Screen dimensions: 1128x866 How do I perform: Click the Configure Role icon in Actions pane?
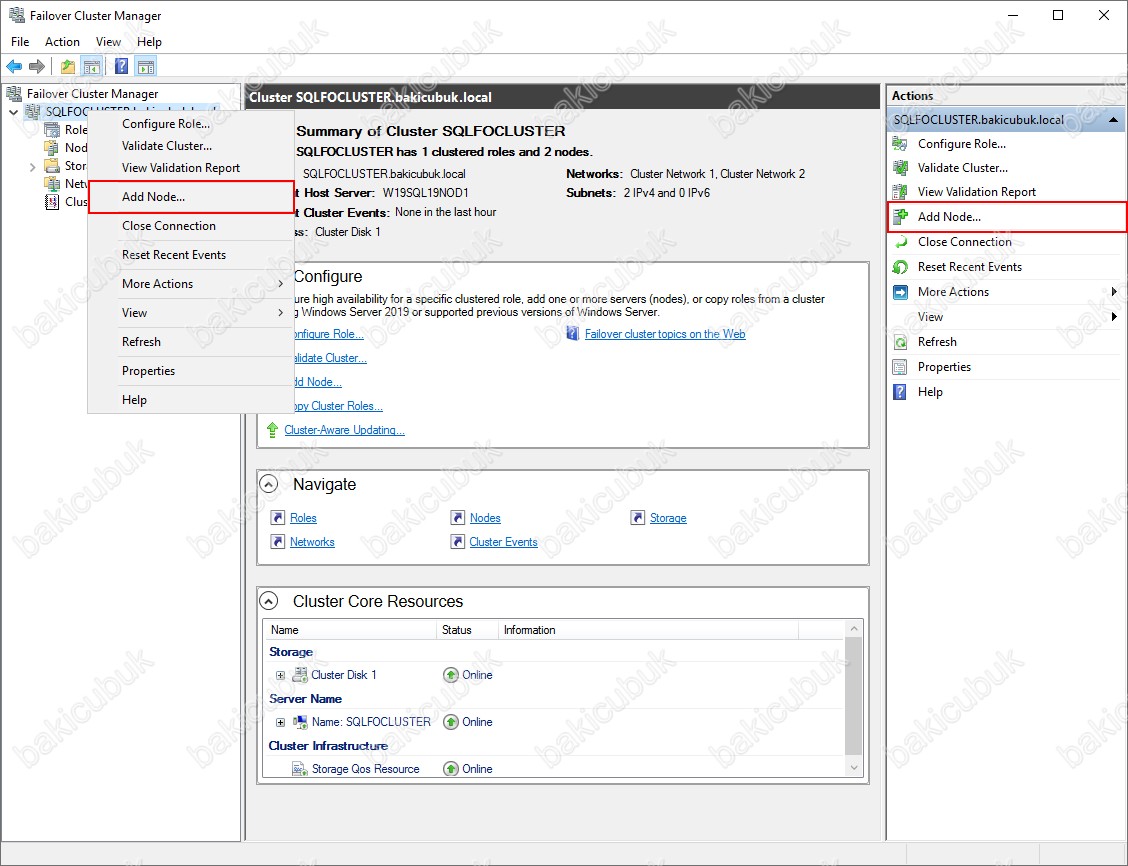[x=900, y=144]
